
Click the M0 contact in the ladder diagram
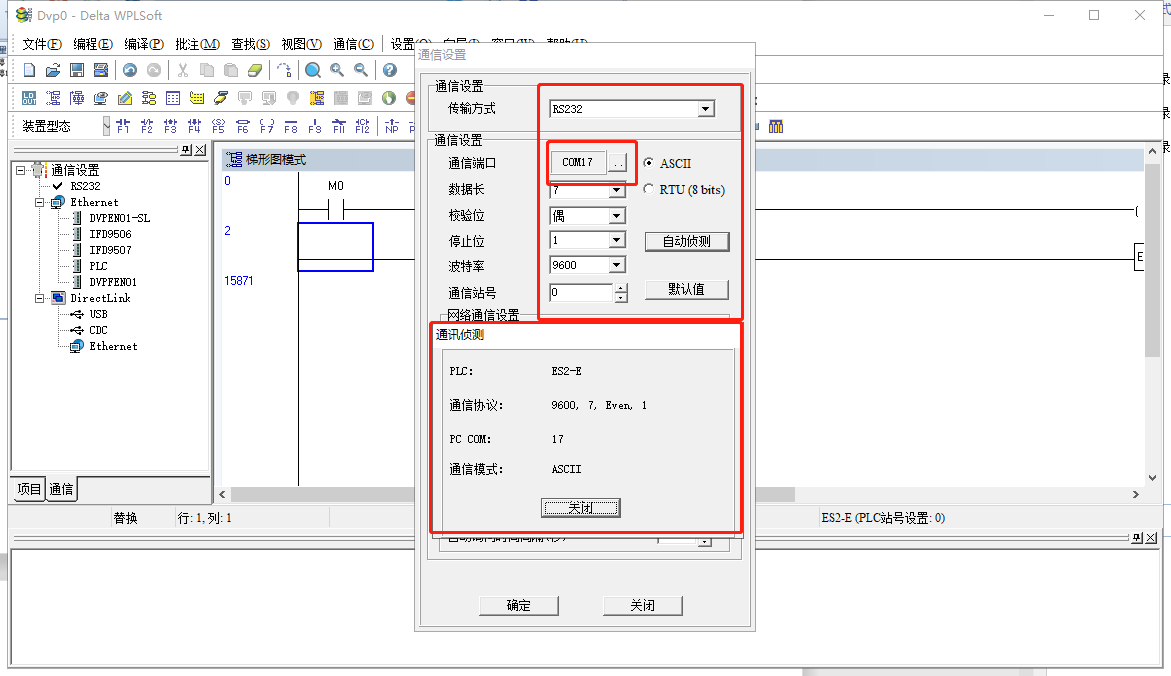pos(335,210)
